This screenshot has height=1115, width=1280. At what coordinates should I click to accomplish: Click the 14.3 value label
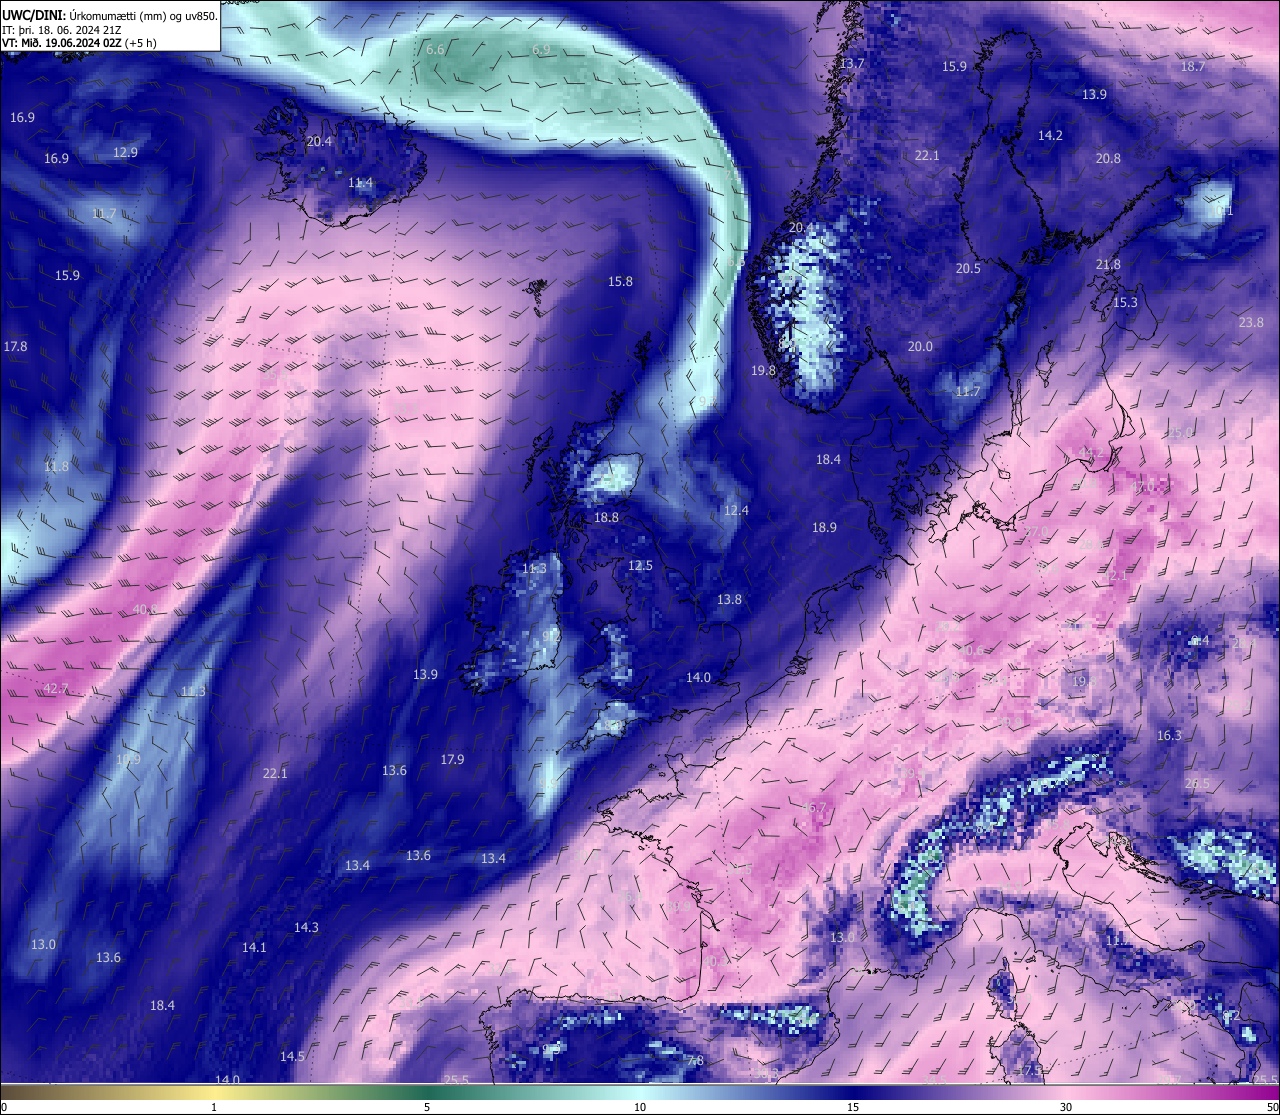[x=306, y=928]
